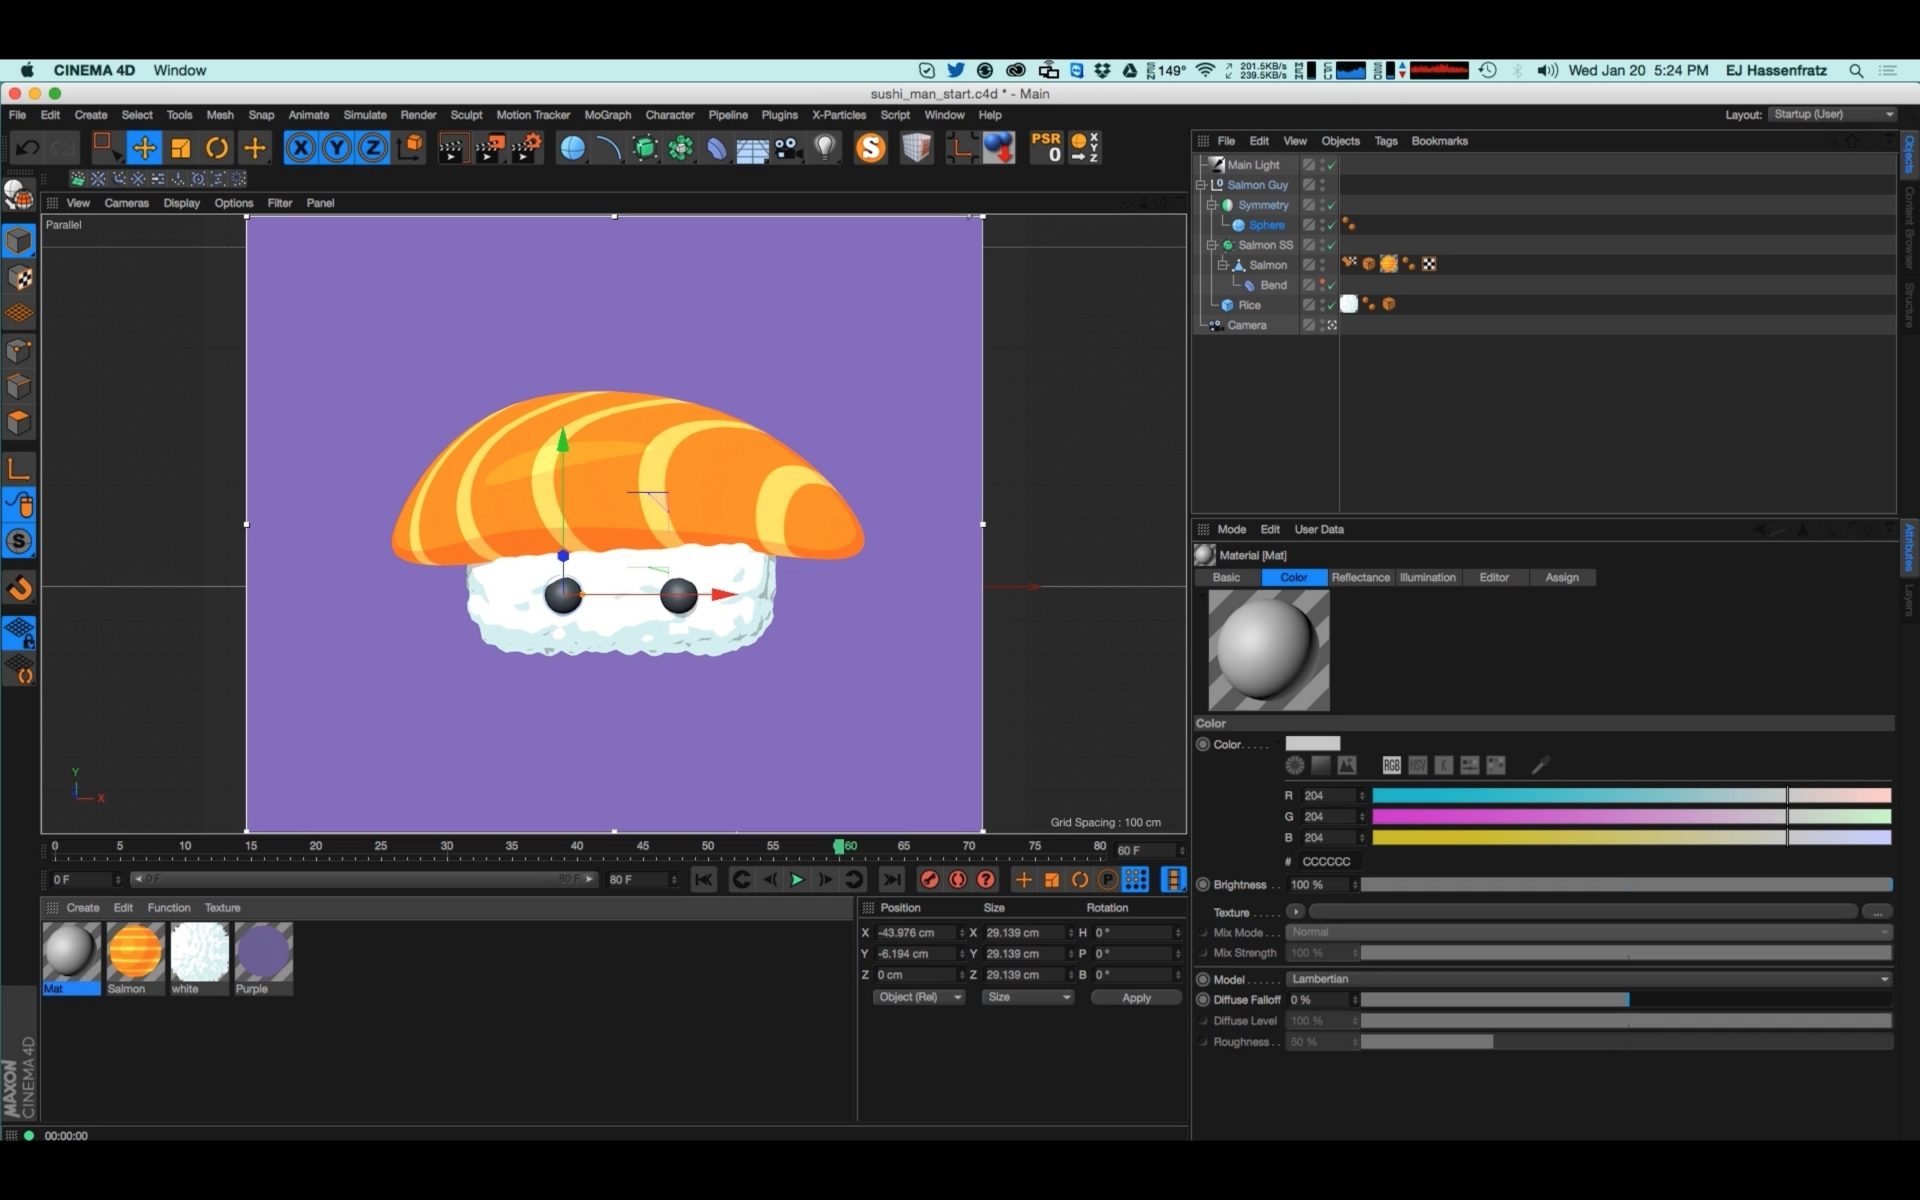The width and height of the screenshot is (1920, 1200).
Task: Collapse the Symmetry tree node
Action: tap(1212, 205)
